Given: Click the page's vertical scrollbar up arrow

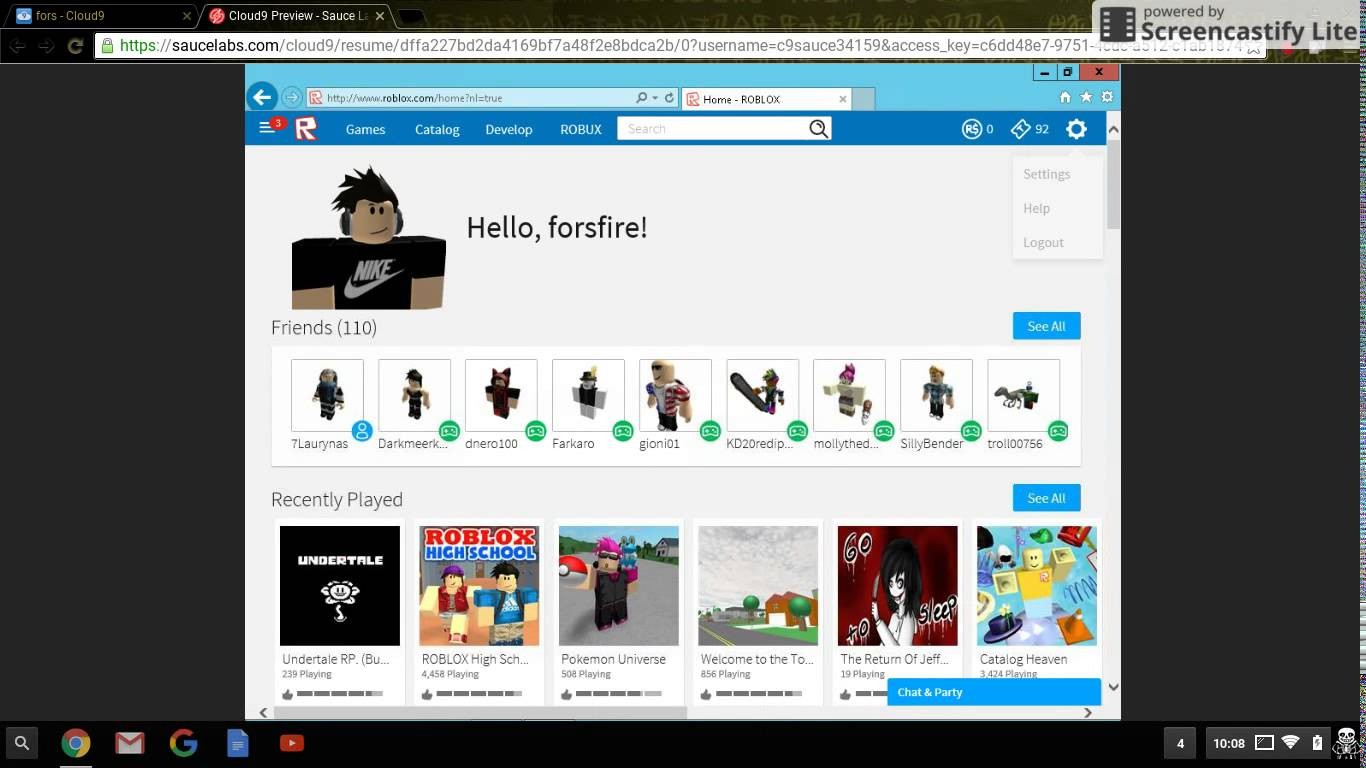Looking at the screenshot, I should coord(1113,129).
